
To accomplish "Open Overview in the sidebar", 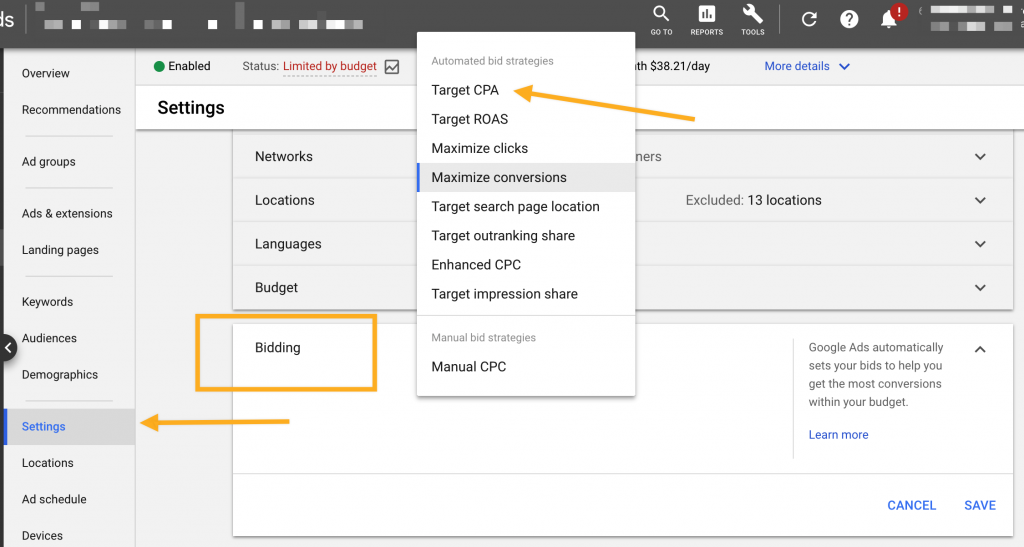I will click(46, 73).
